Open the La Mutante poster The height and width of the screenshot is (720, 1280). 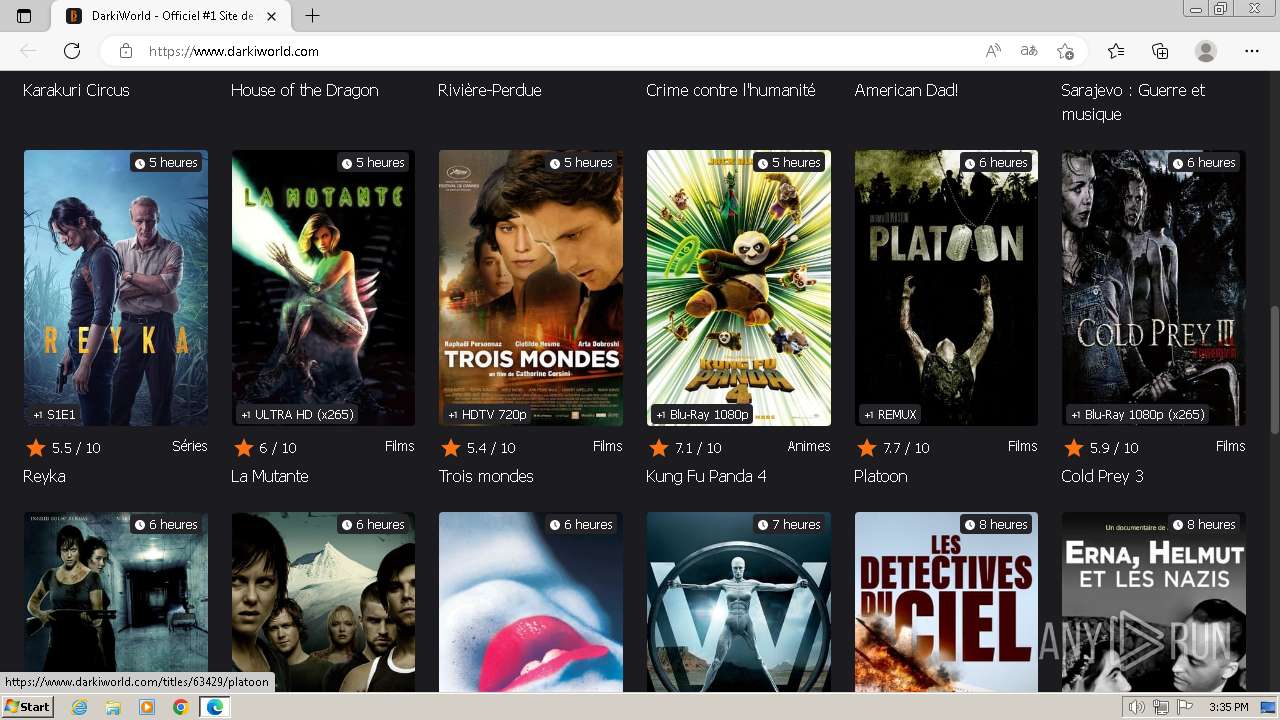(x=323, y=288)
